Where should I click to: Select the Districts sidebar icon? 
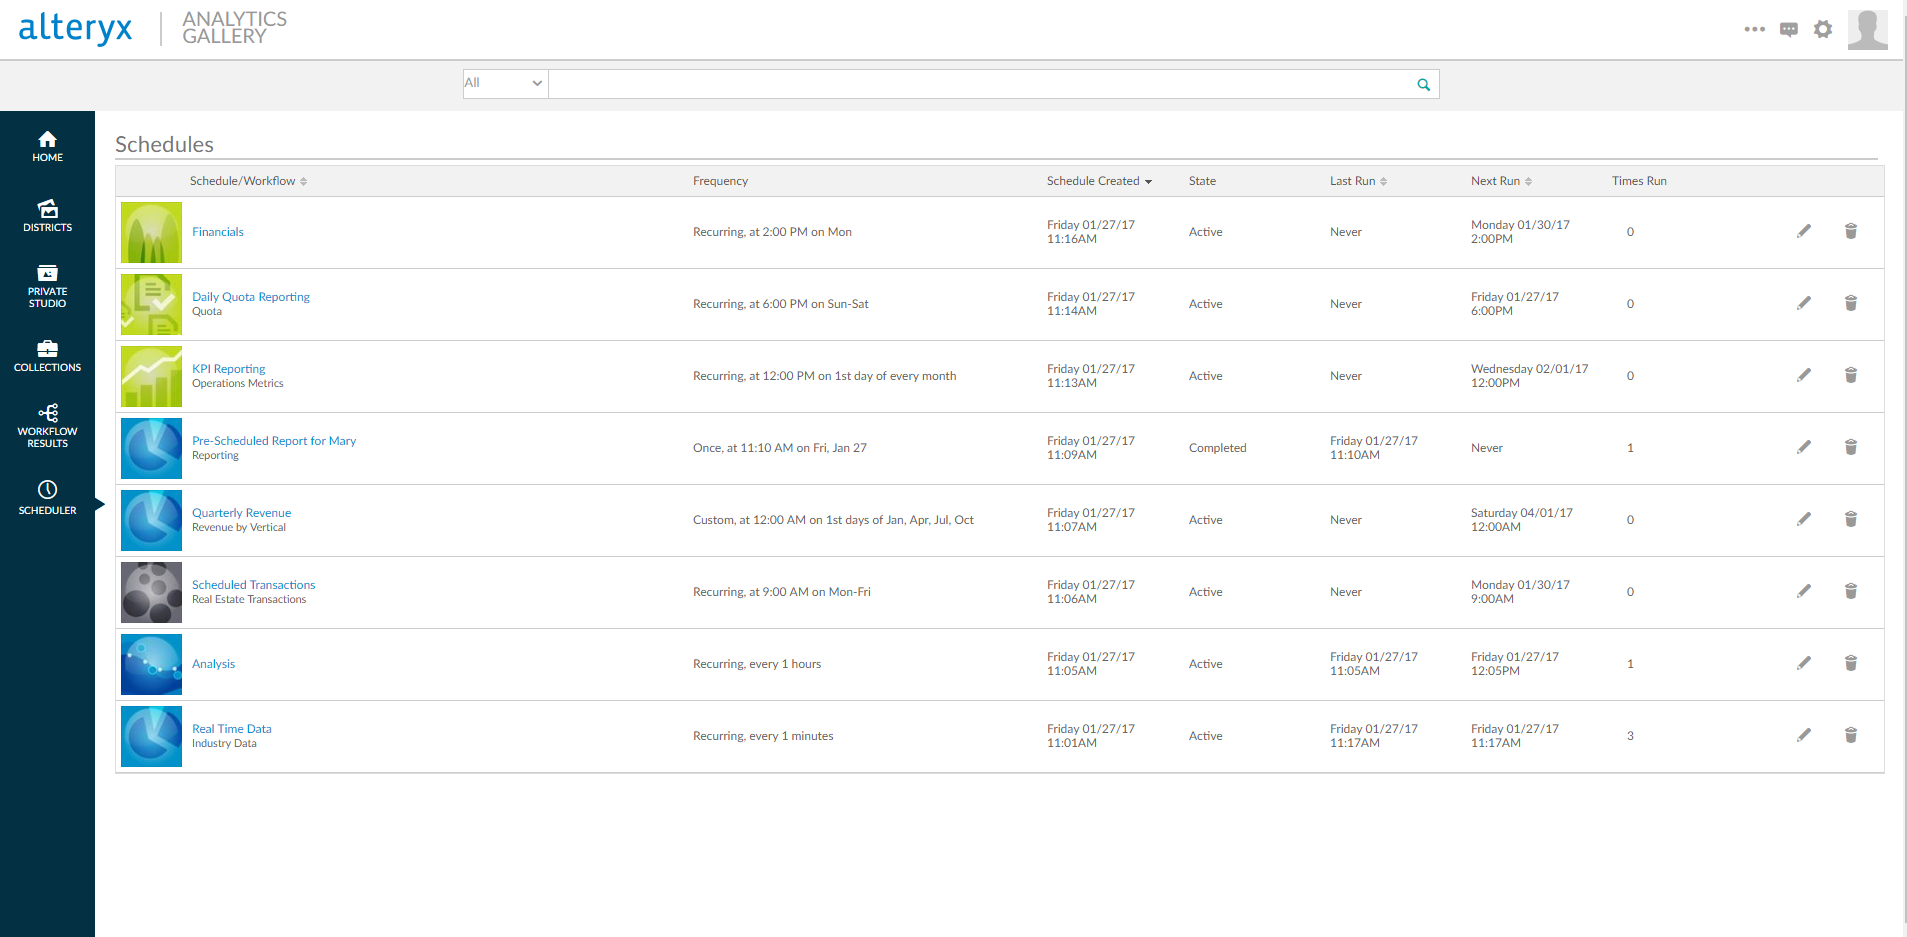coord(47,216)
